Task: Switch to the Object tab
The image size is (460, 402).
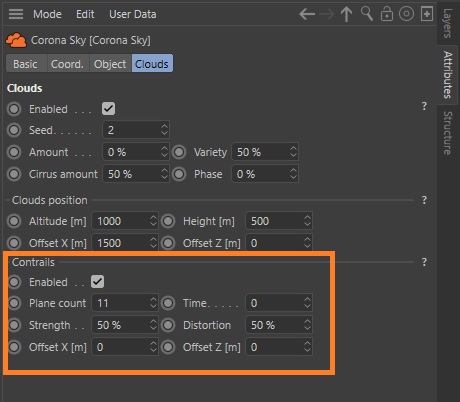Action: 110,64
